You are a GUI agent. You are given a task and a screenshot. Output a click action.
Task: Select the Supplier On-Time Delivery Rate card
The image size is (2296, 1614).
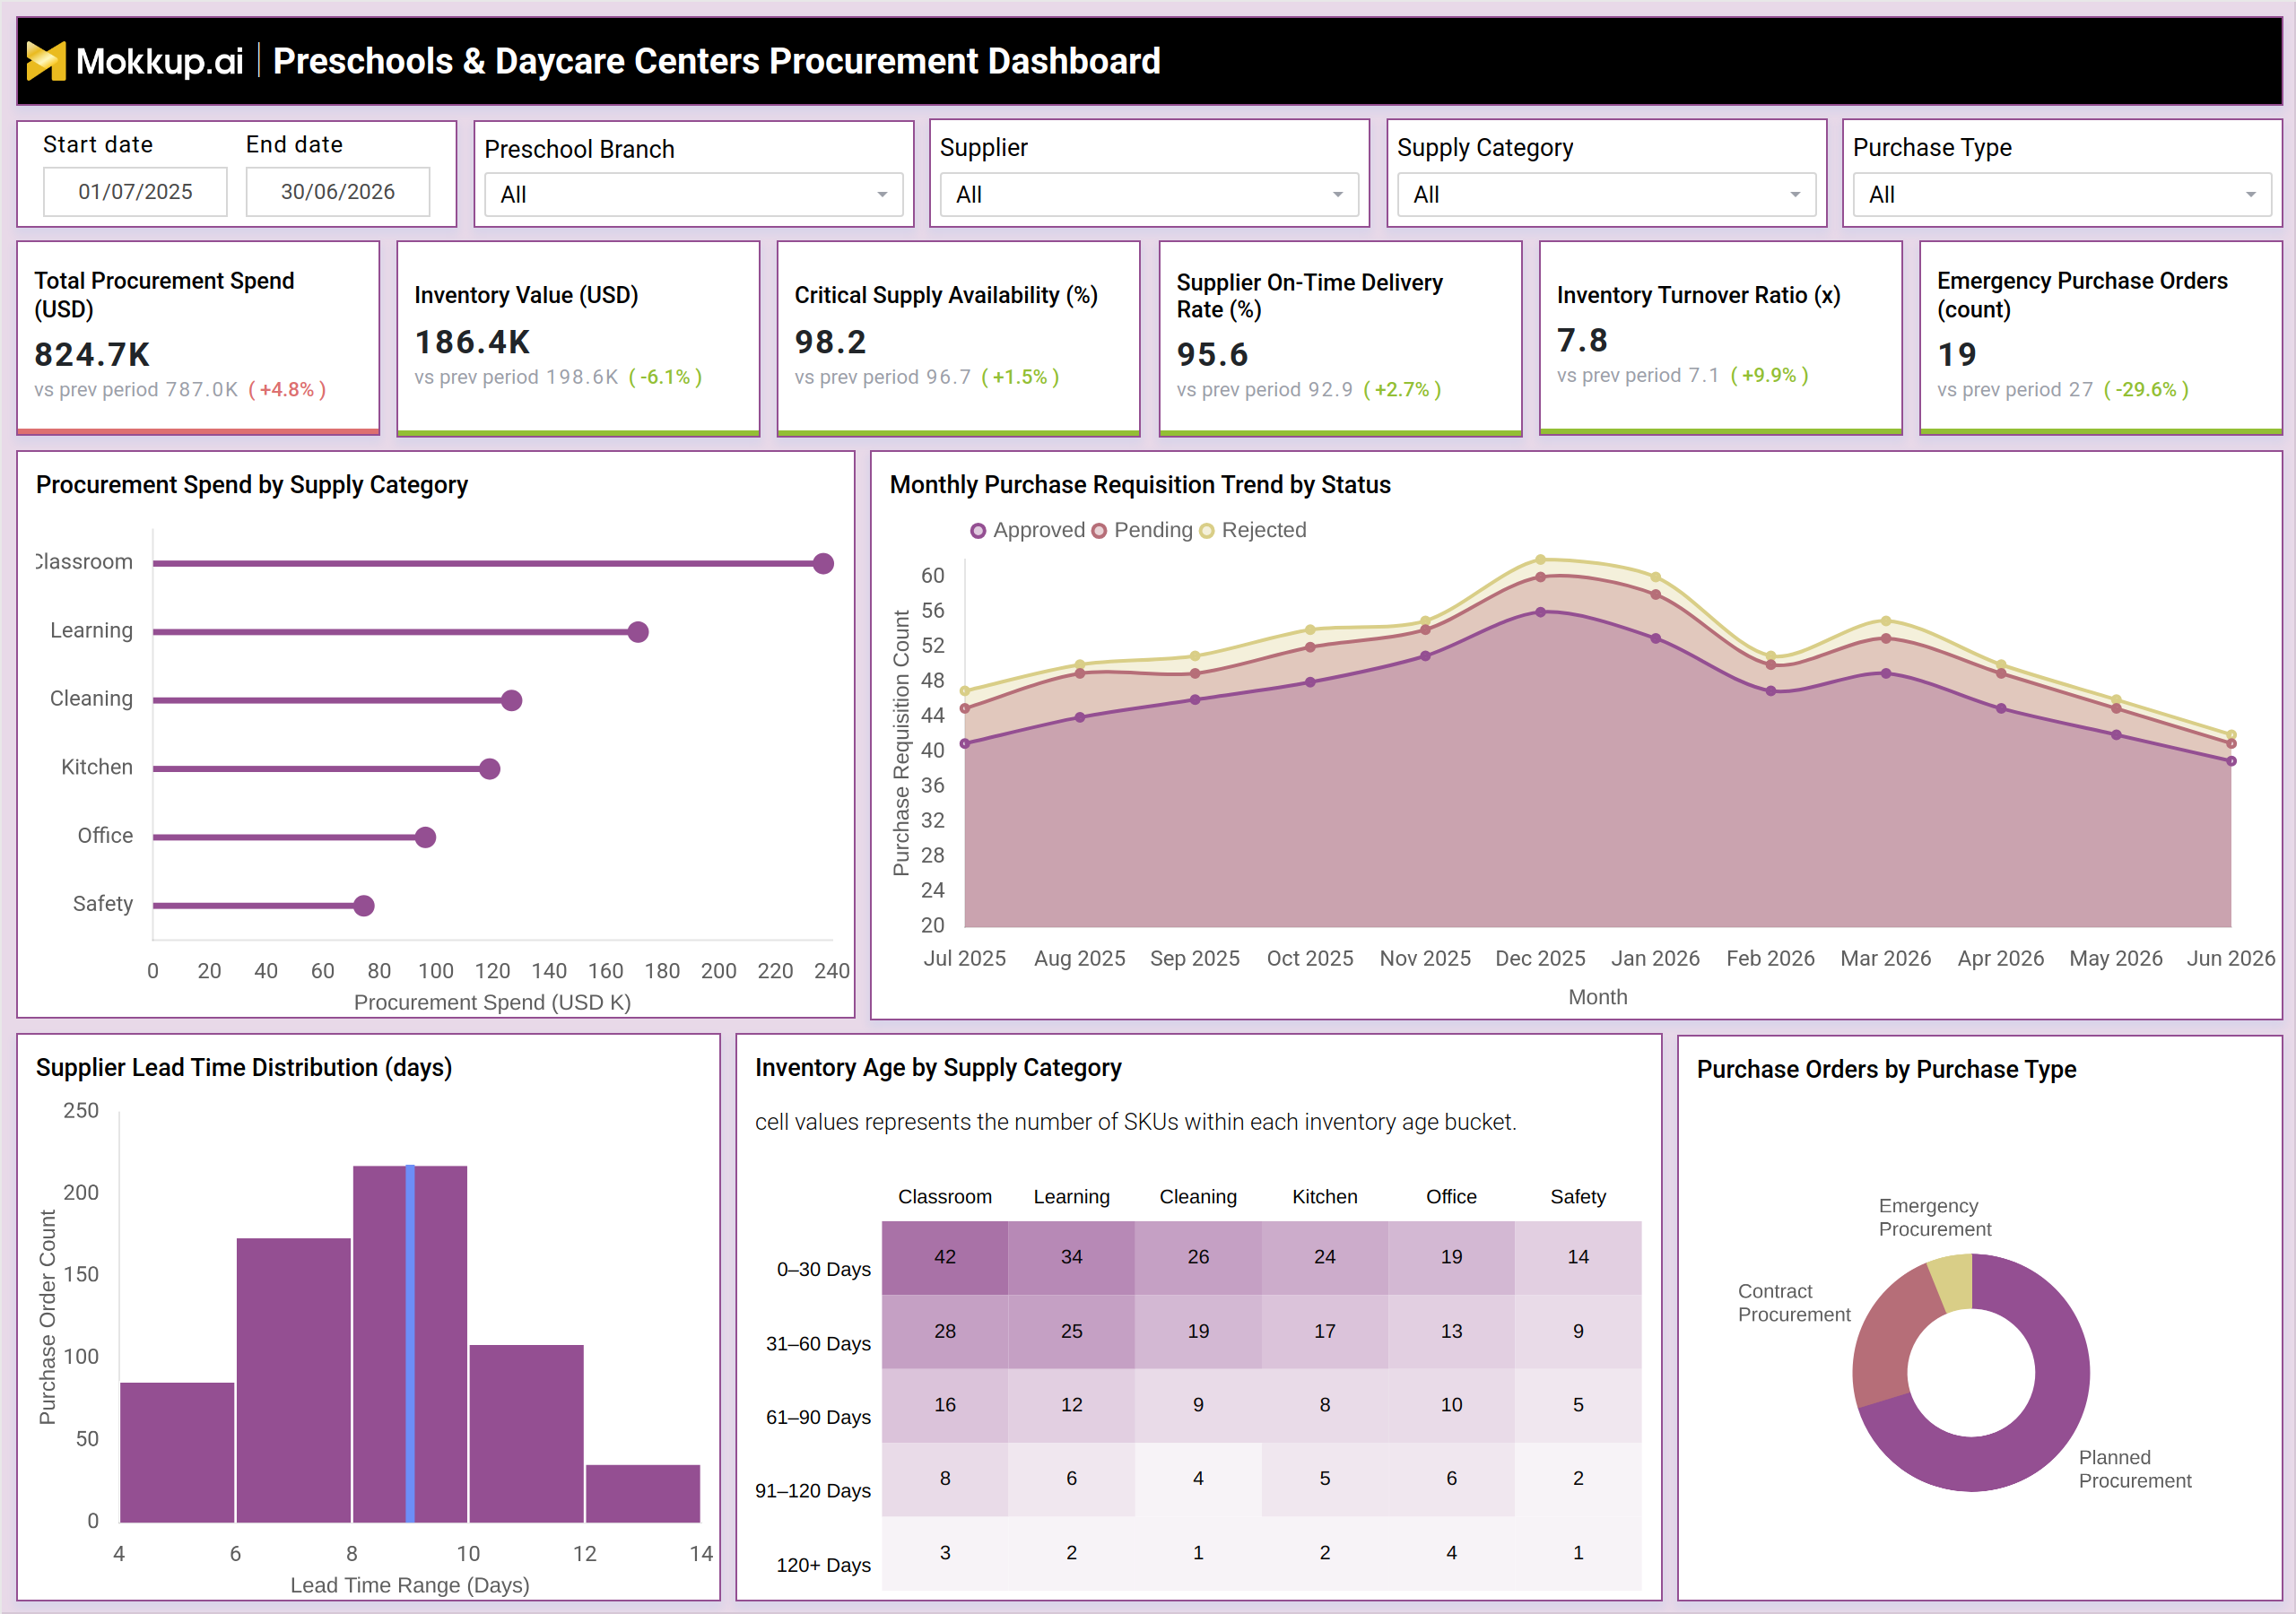(x=1340, y=338)
